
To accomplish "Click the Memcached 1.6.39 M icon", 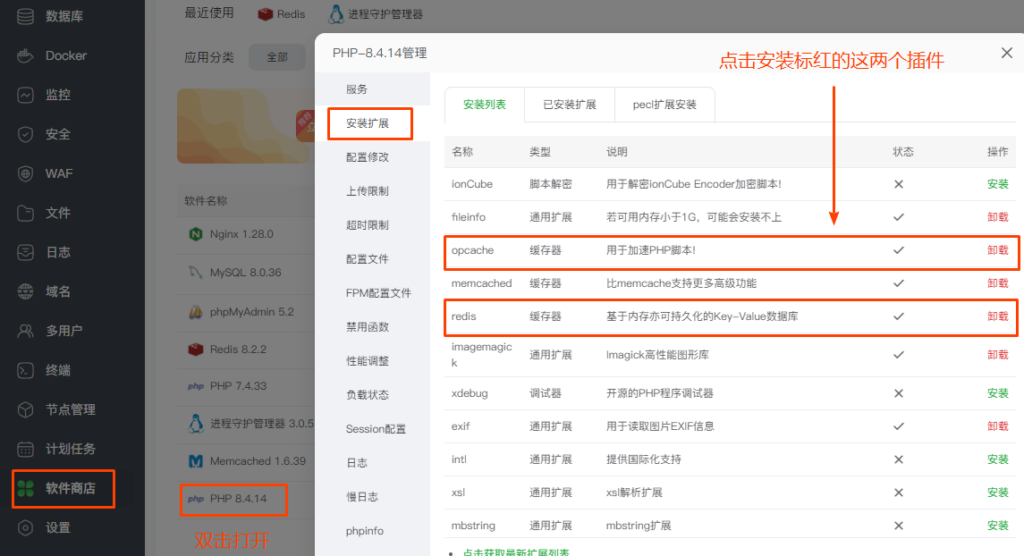I will click(195, 461).
